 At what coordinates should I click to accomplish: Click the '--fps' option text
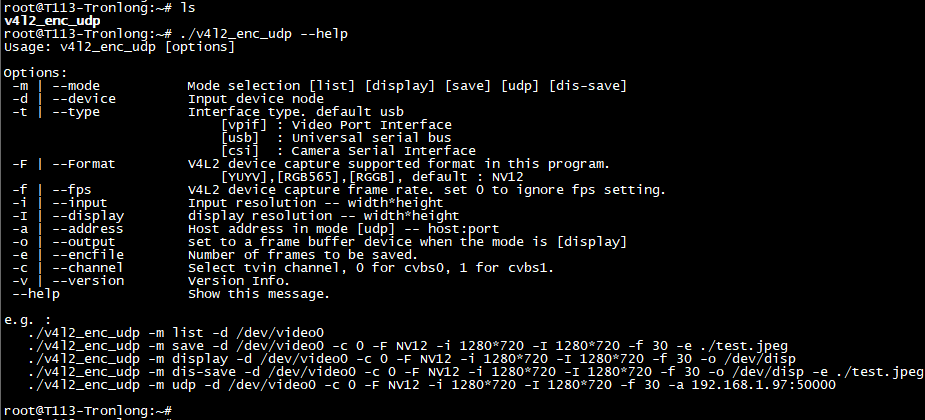click(72, 190)
